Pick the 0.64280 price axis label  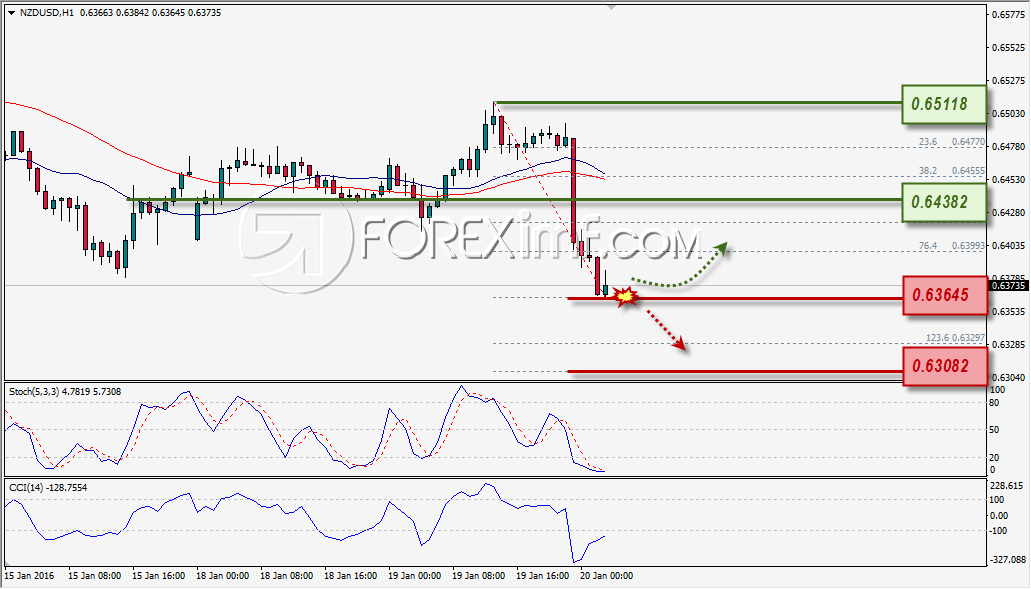click(1008, 212)
